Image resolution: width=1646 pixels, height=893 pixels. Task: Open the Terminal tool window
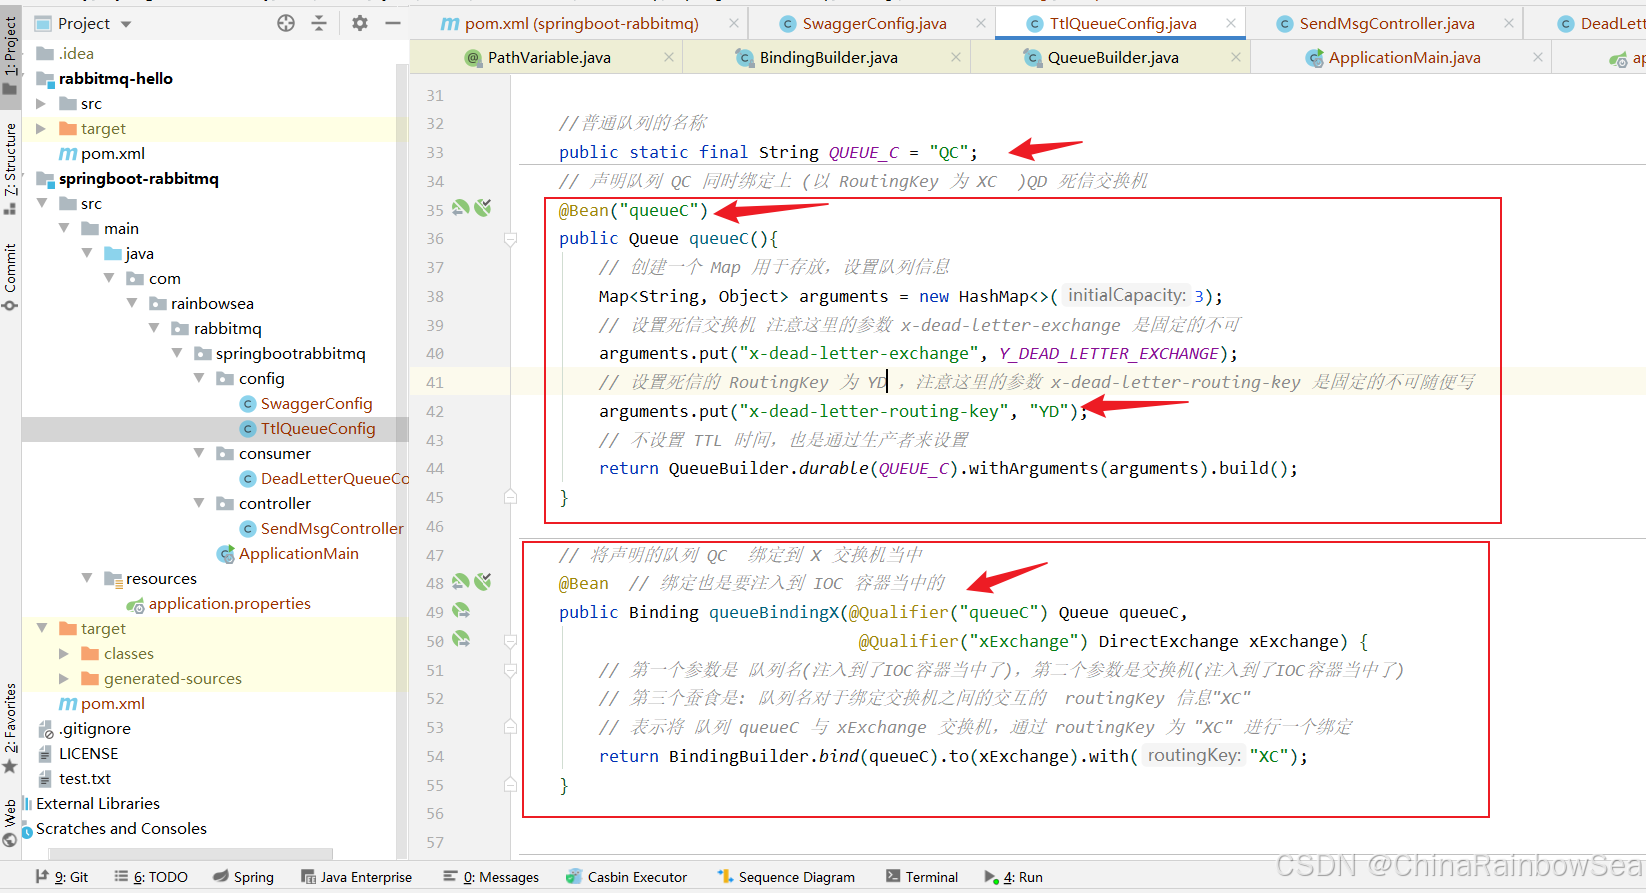[922, 877]
